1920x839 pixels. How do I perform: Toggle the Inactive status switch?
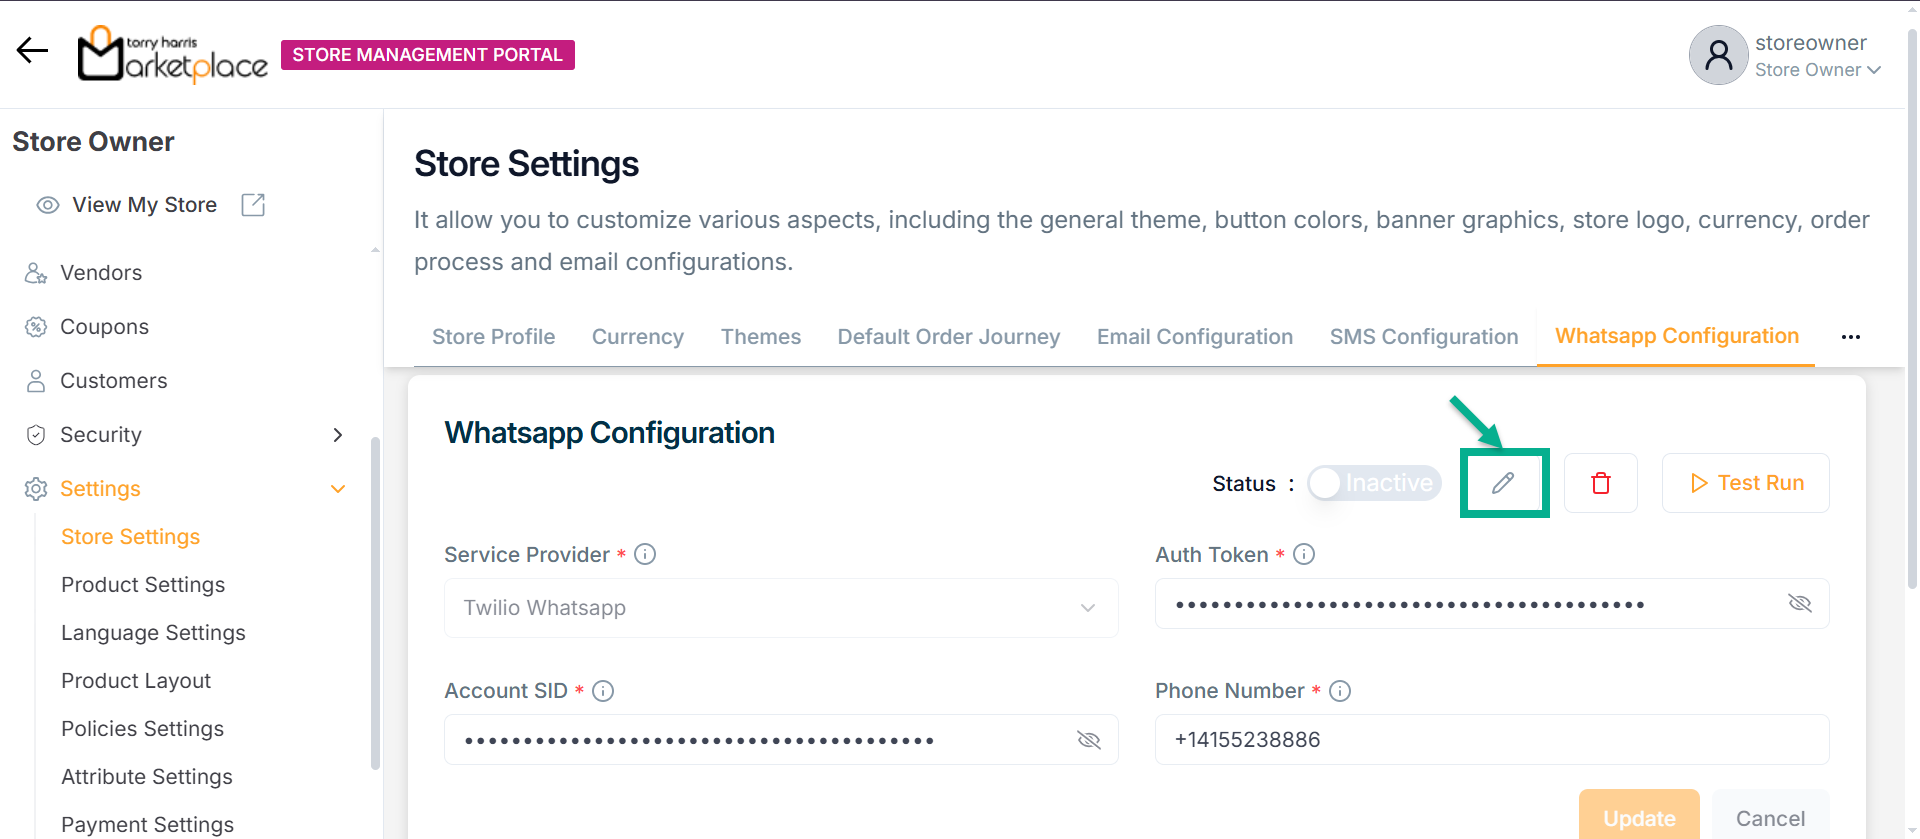coord(1374,483)
